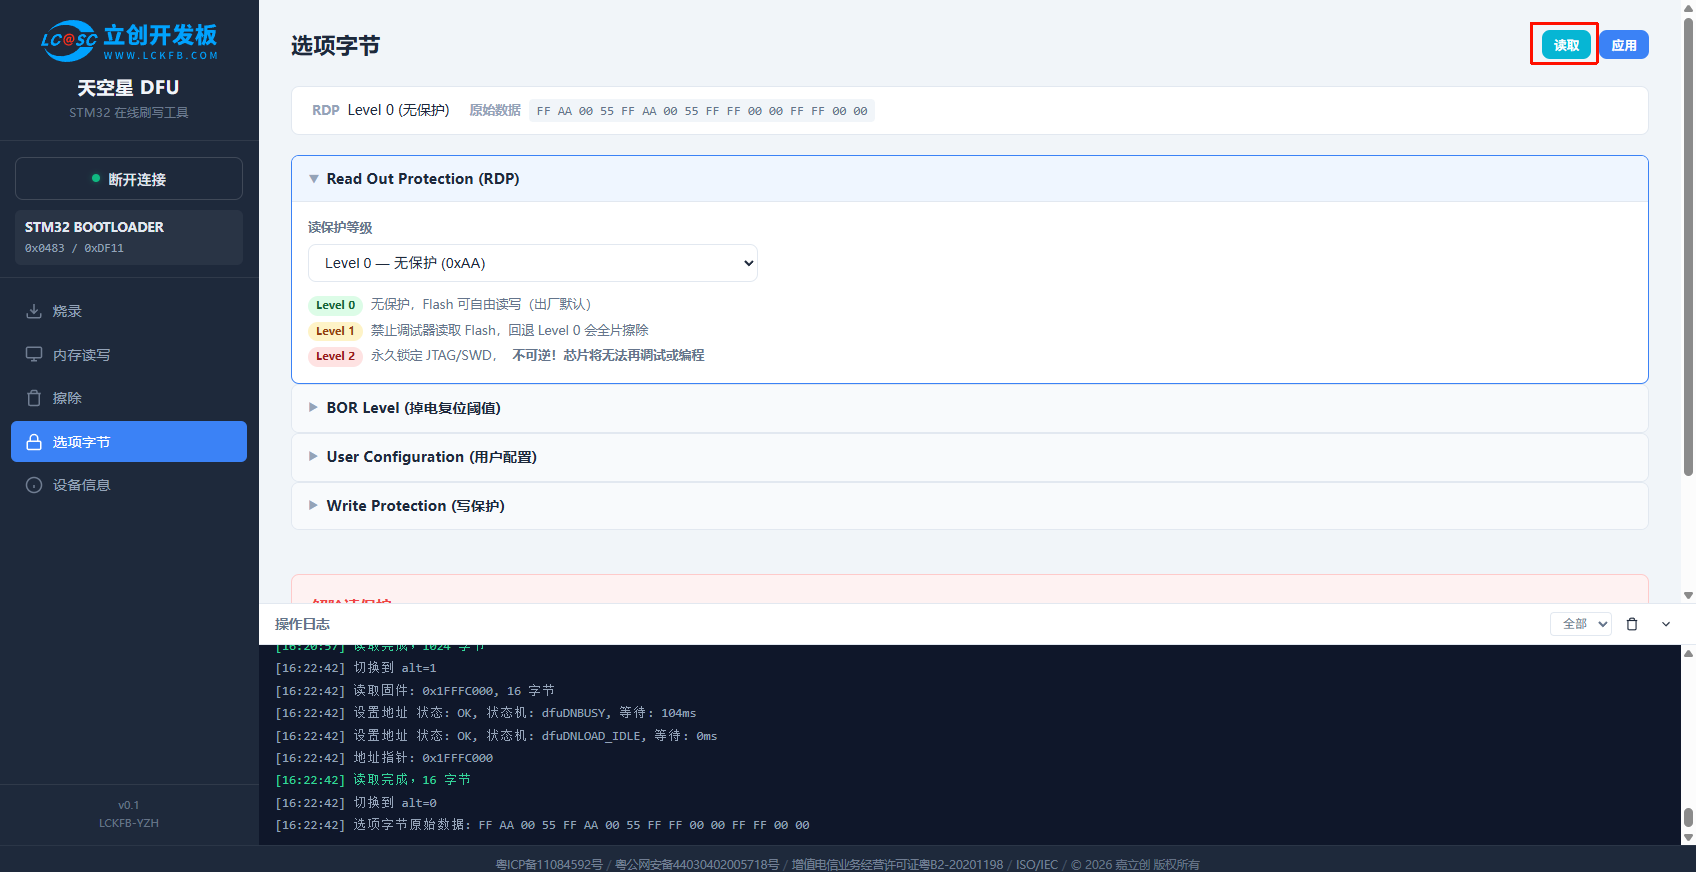Open the 读保护等级 Level 0 dropdown
1696x872 pixels.
(x=533, y=263)
